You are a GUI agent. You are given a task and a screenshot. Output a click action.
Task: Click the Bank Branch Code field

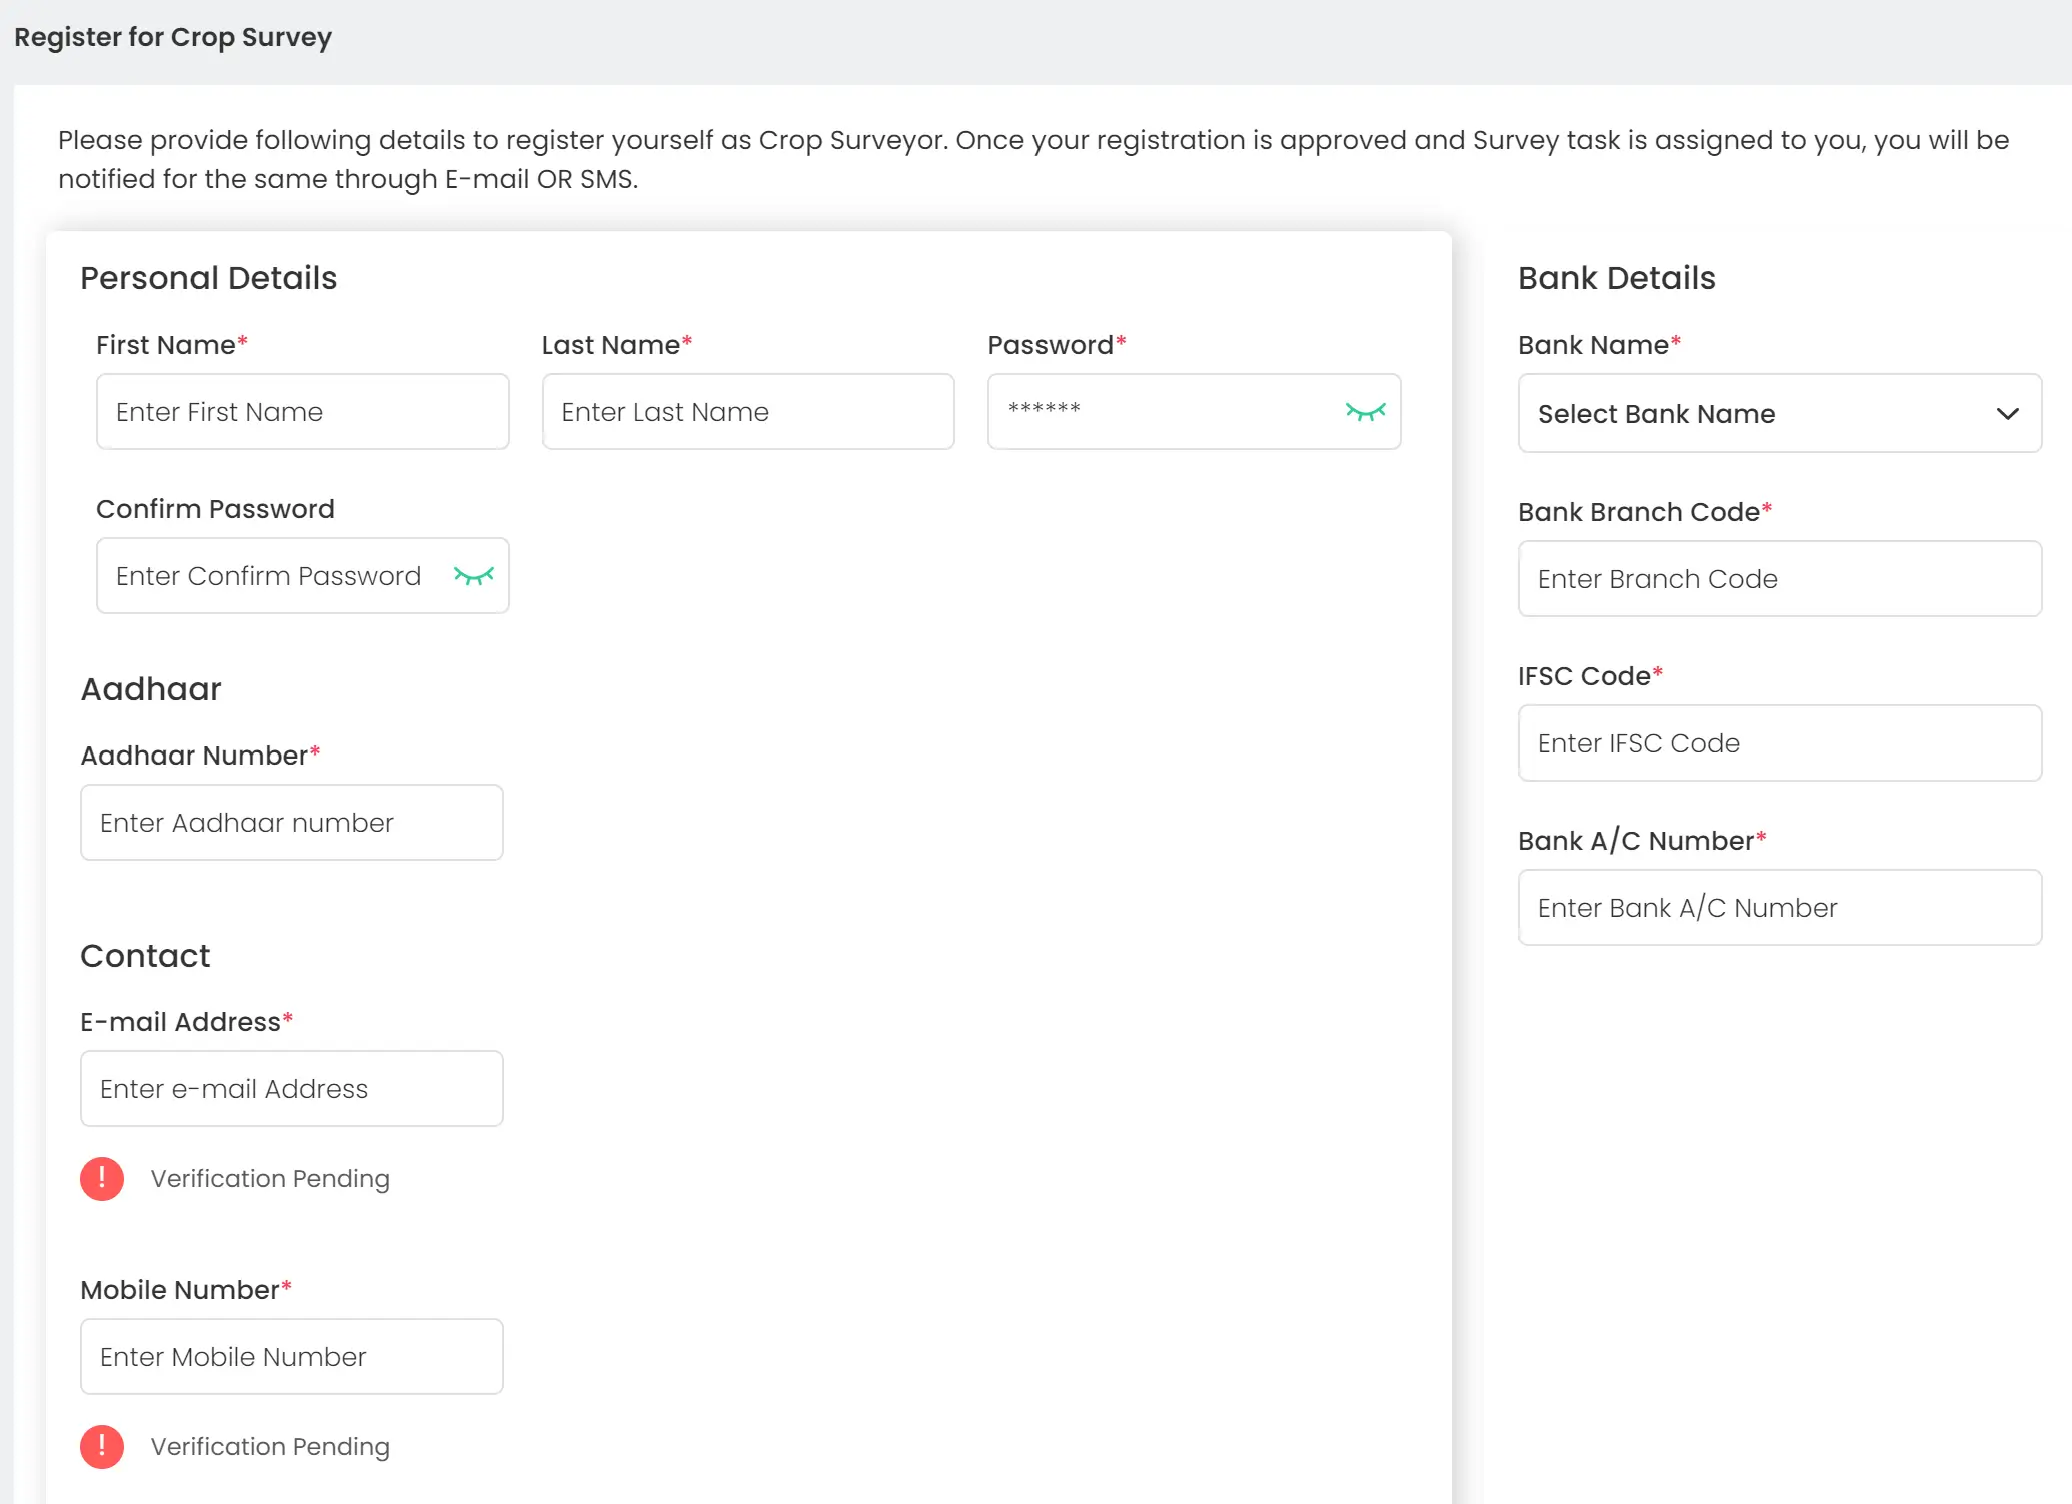[x=1779, y=578]
